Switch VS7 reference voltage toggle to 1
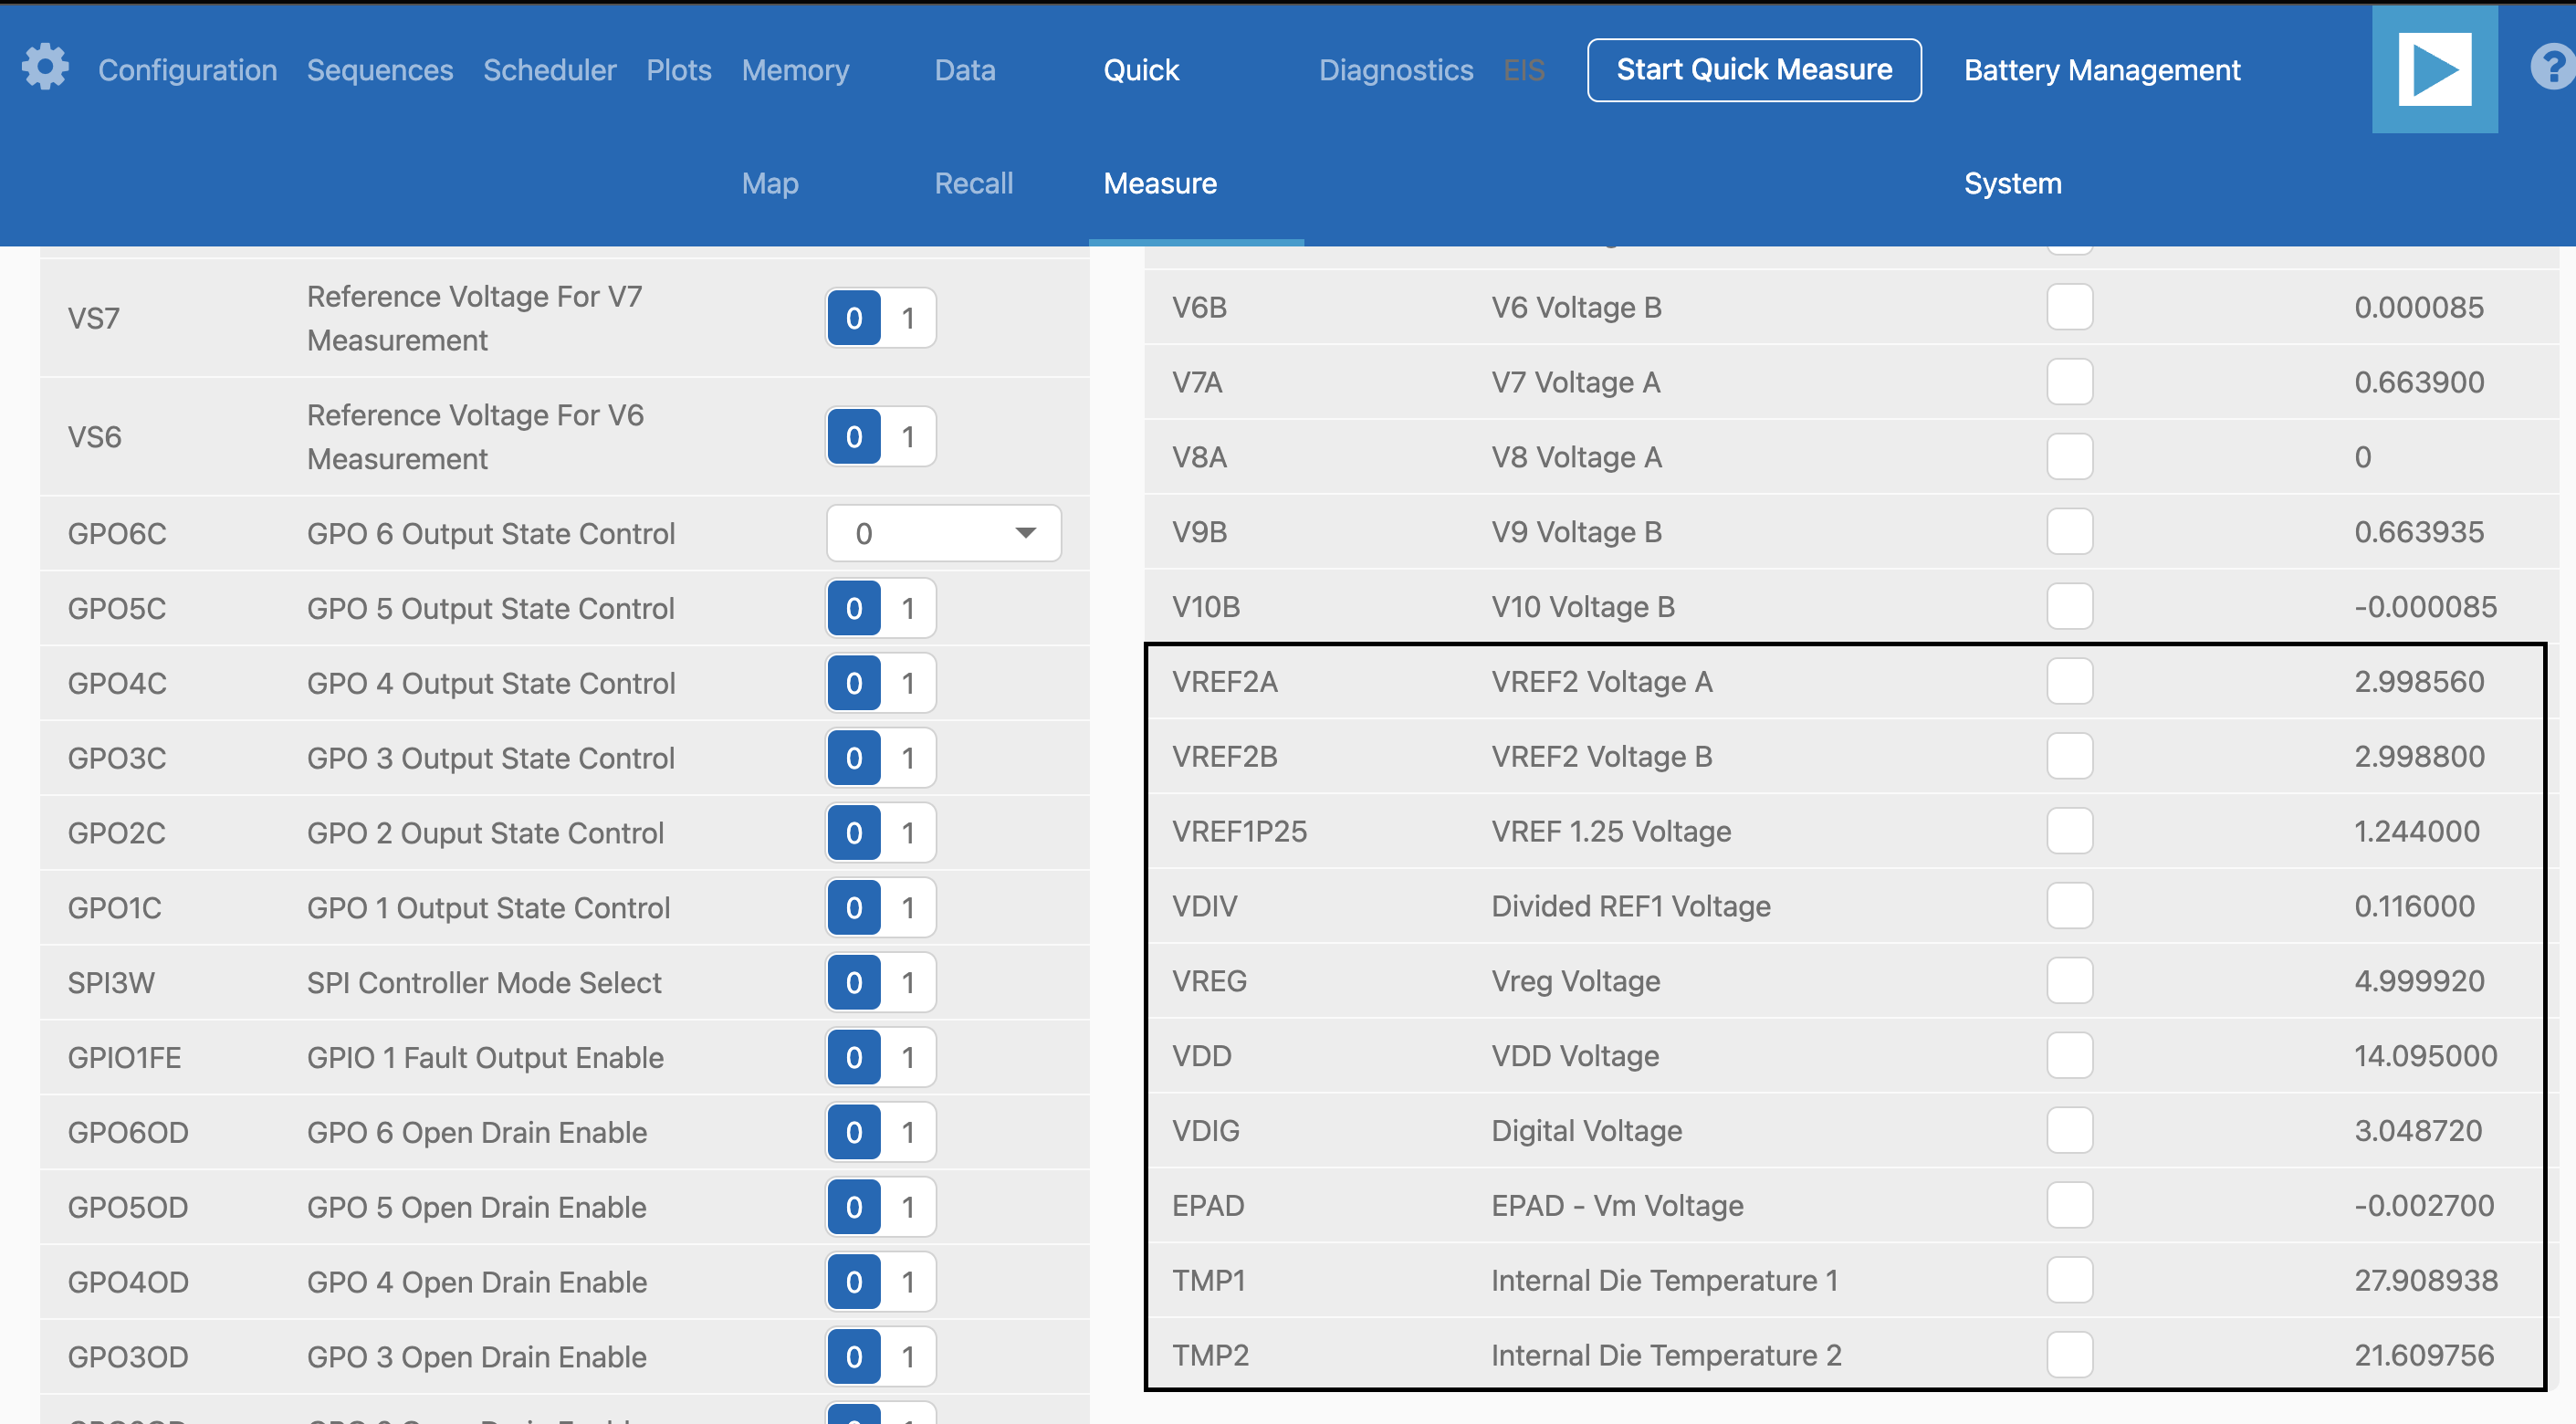 click(x=908, y=317)
